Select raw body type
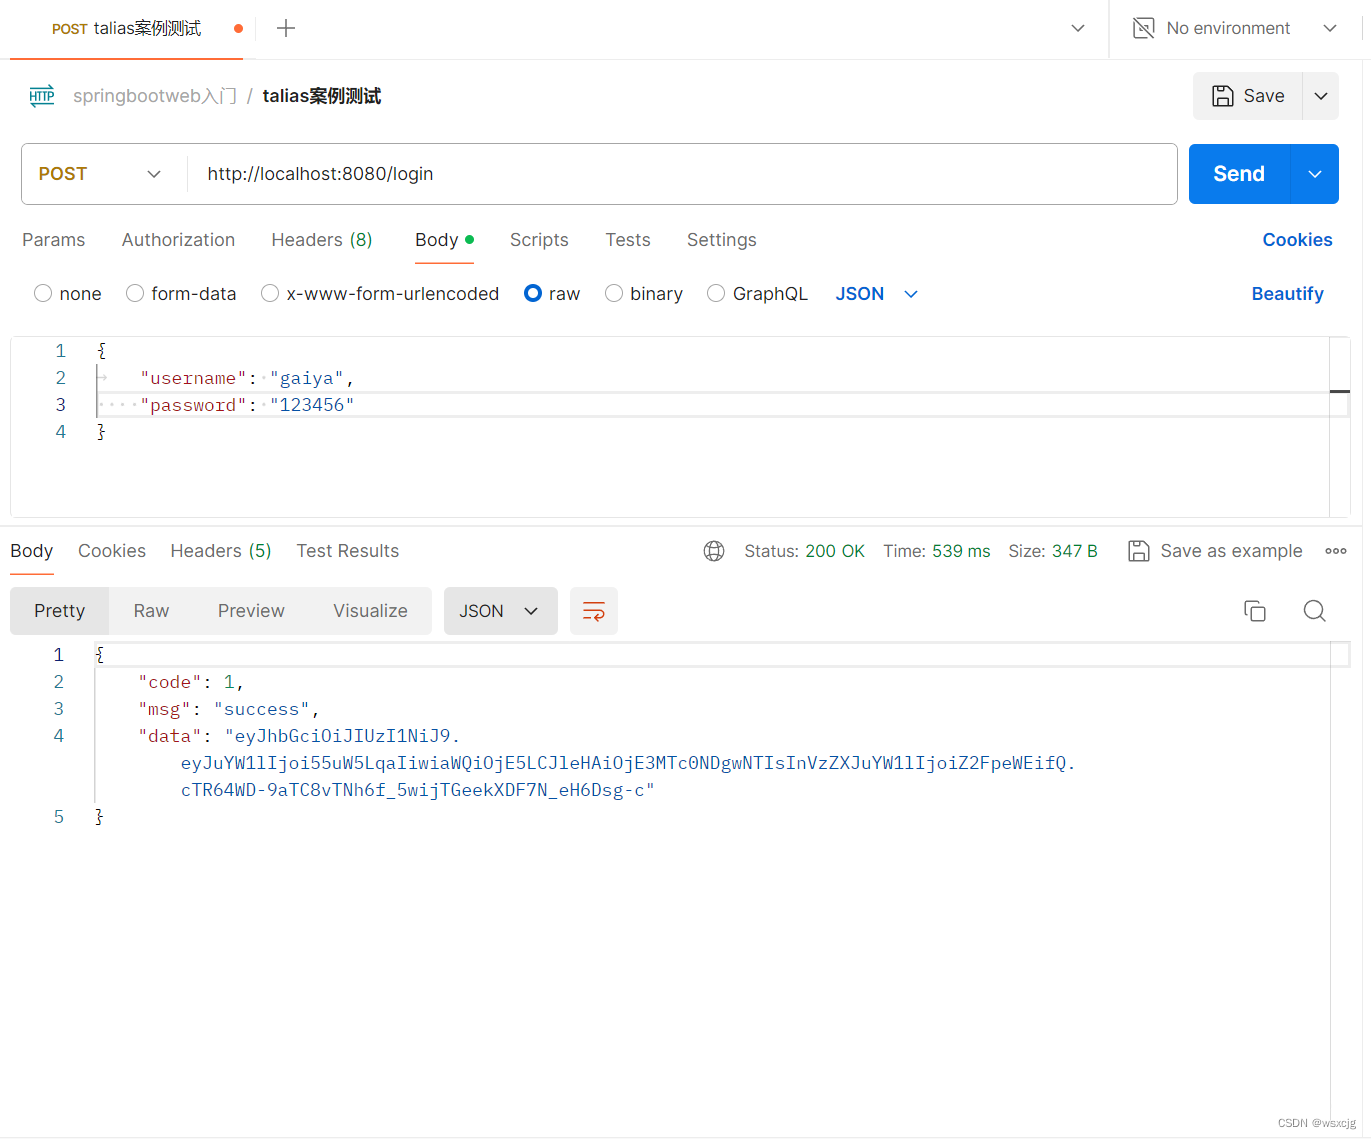 pos(533,293)
